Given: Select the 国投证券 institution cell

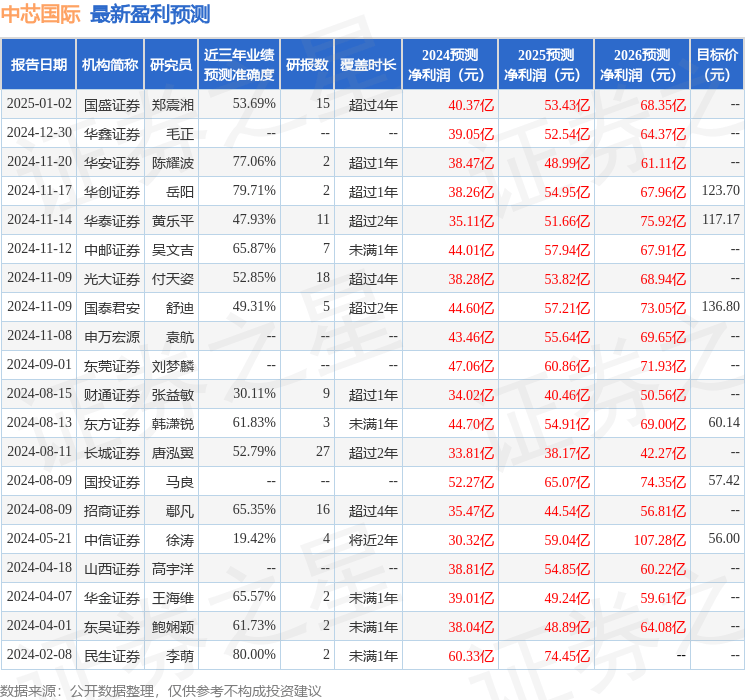Looking at the screenshot, I should (112, 481).
